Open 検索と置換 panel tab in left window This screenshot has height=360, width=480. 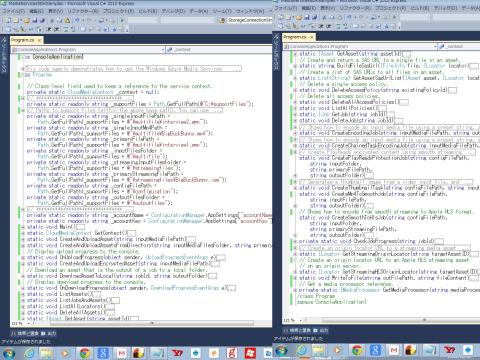(25, 333)
